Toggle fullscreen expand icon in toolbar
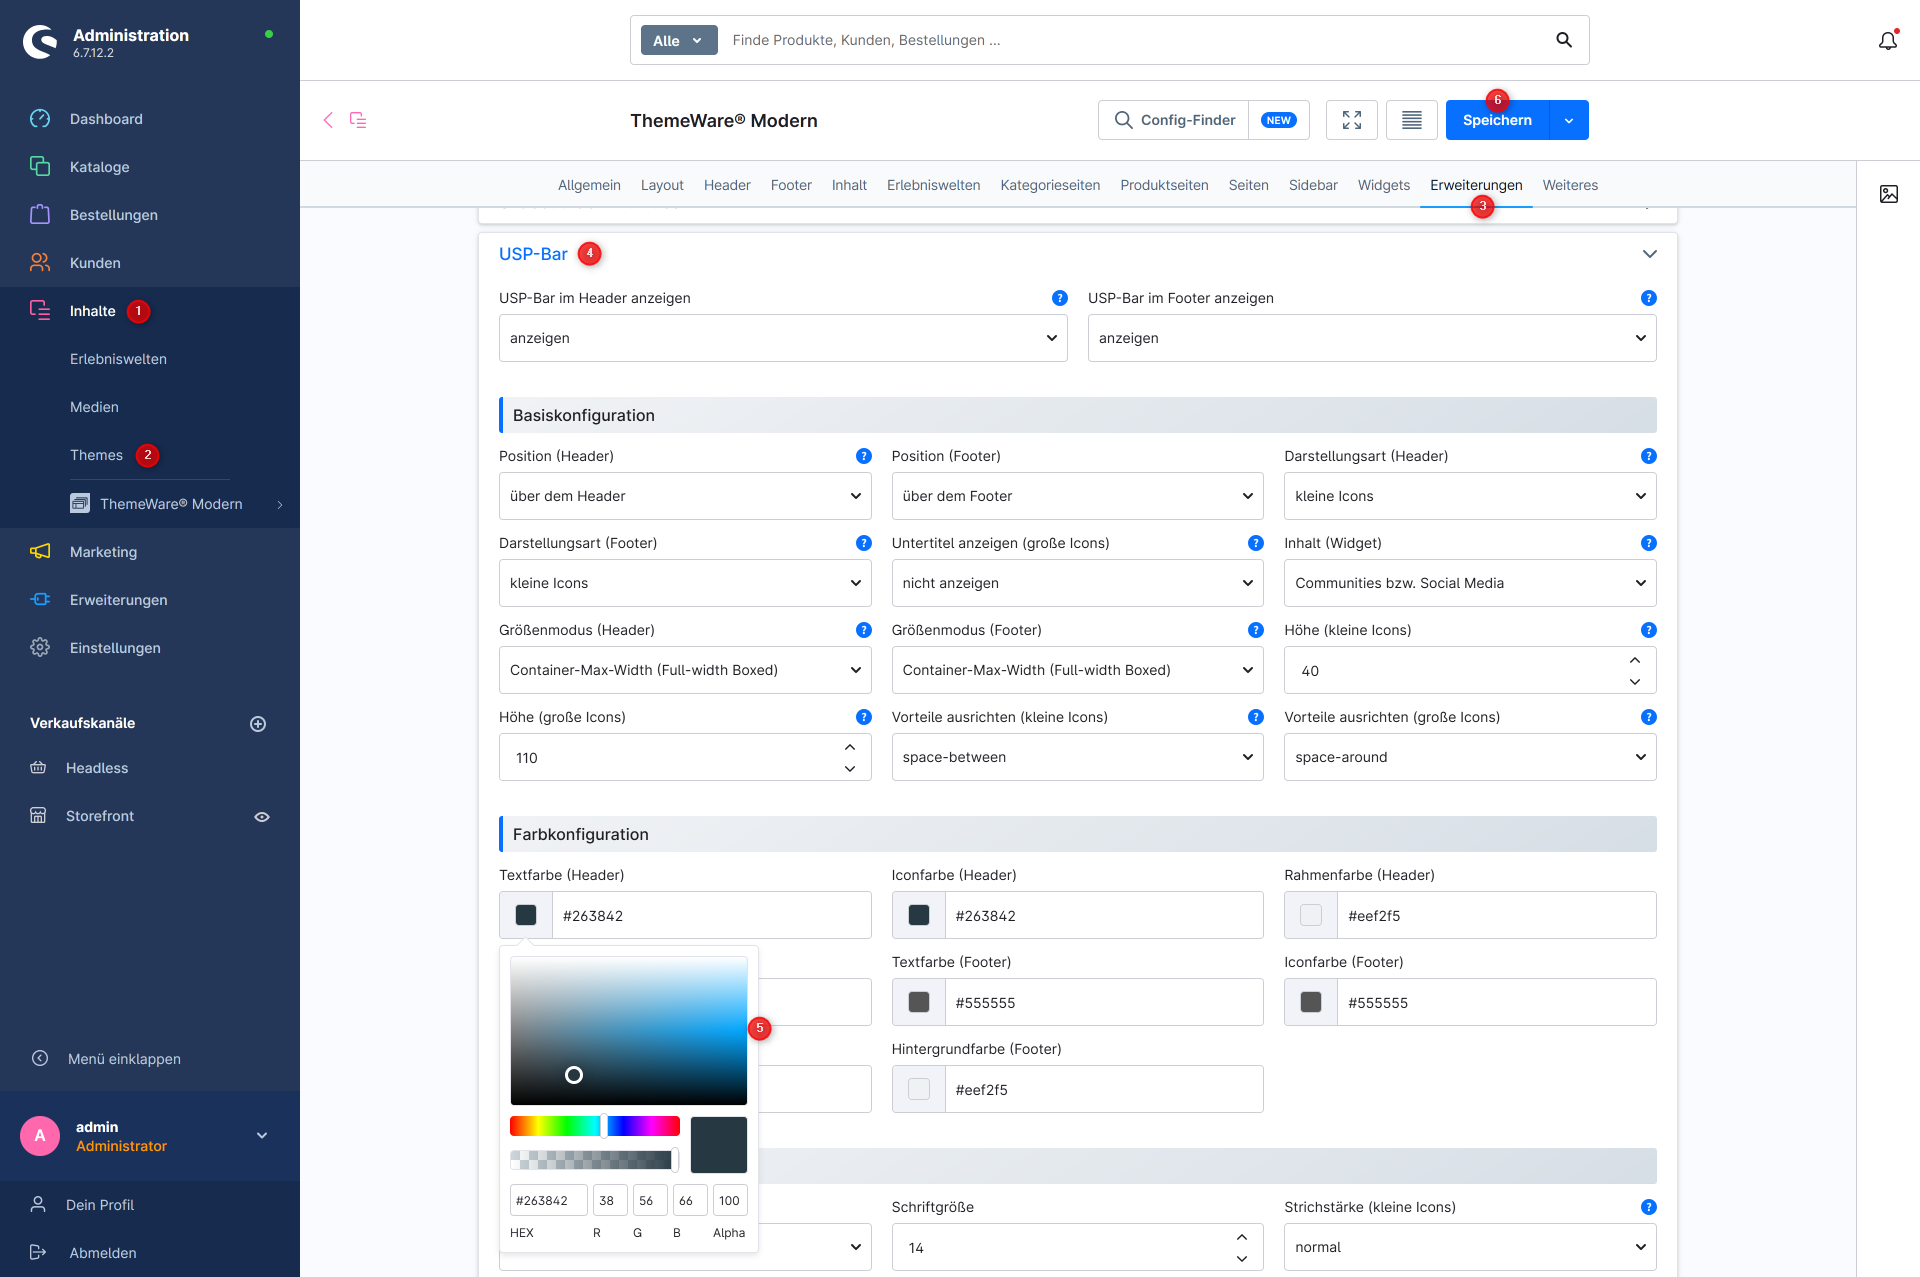1920x1277 pixels. [1352, 120]
